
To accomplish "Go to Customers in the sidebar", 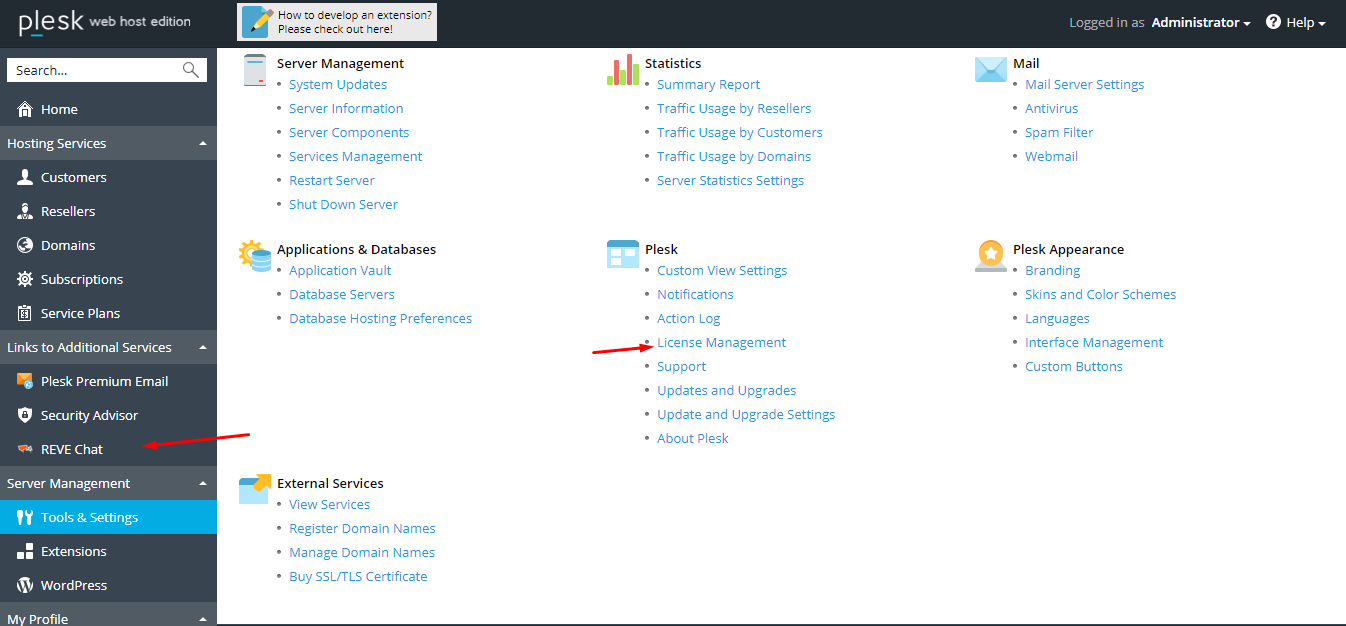I will click(x=73, y=177).
